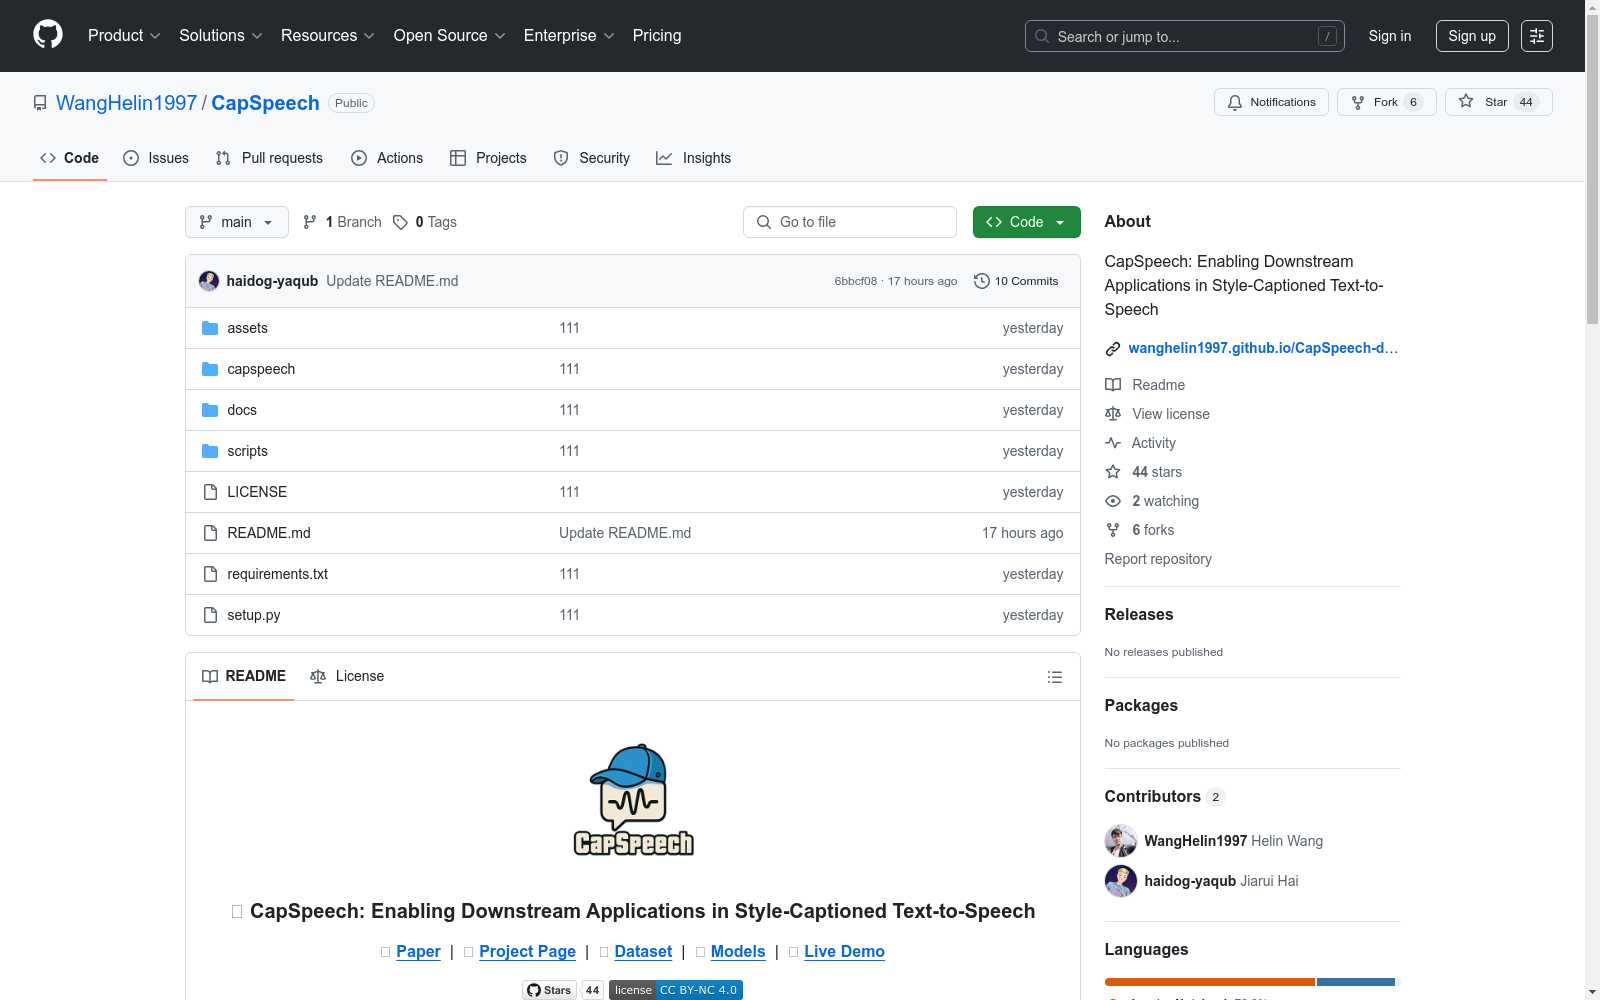Click the license CC BY-NC 4.0 badge
The width and height of the screenshot is (1600, 1000).
click(676, 990)
